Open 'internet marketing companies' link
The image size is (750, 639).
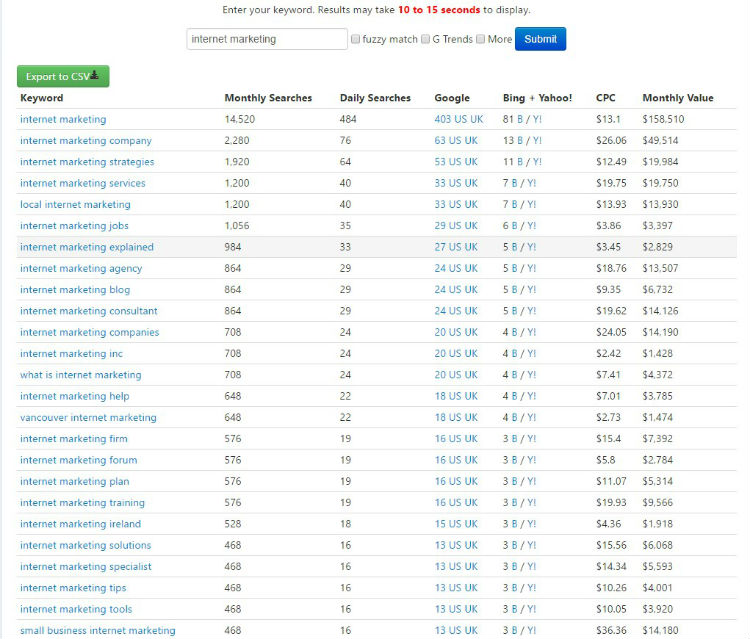tap(89, 332)
